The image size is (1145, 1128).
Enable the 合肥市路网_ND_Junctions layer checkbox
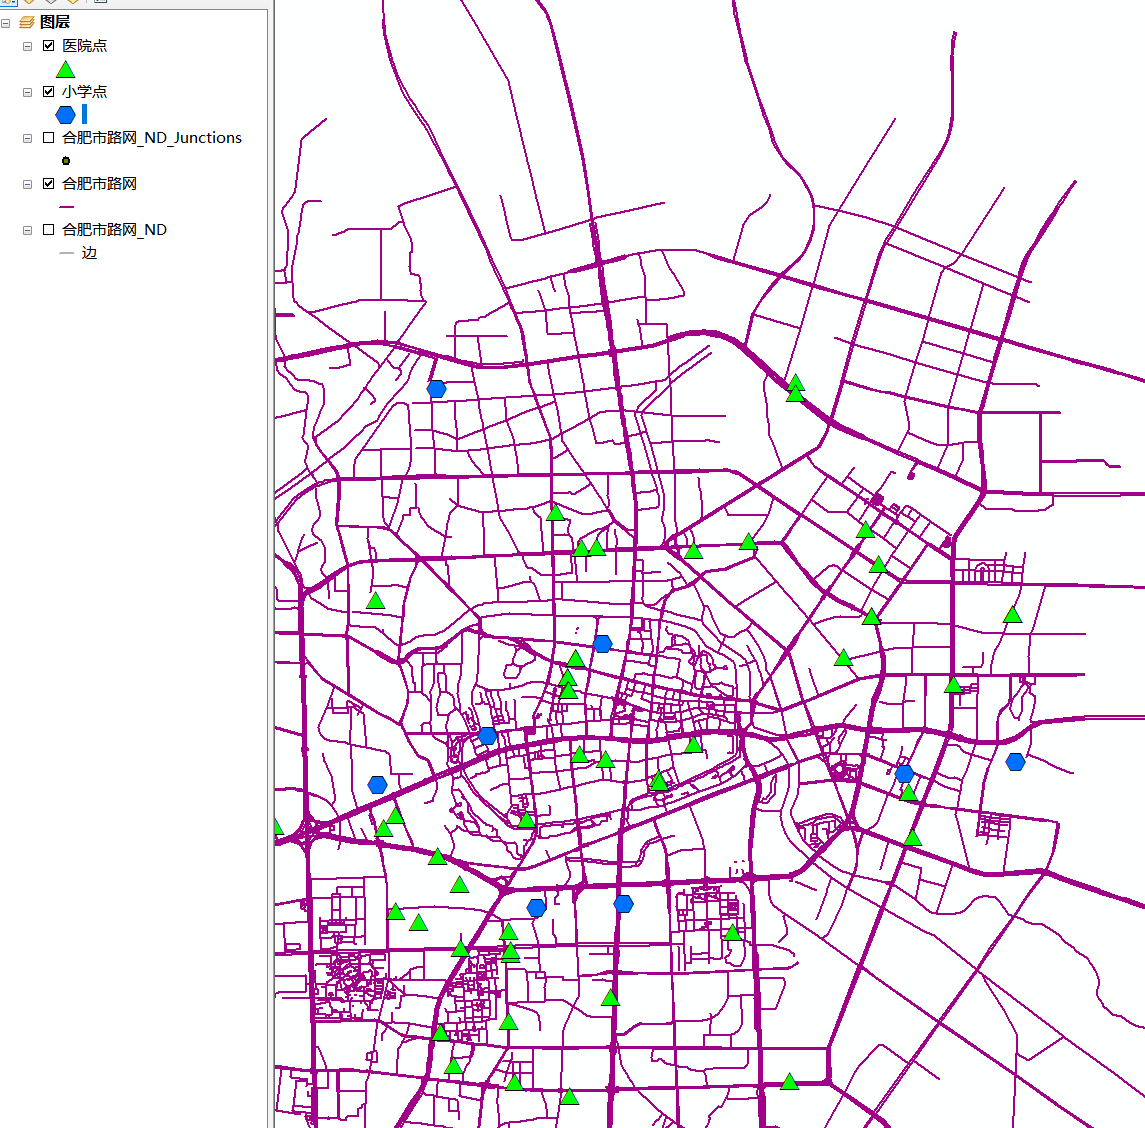48,137
